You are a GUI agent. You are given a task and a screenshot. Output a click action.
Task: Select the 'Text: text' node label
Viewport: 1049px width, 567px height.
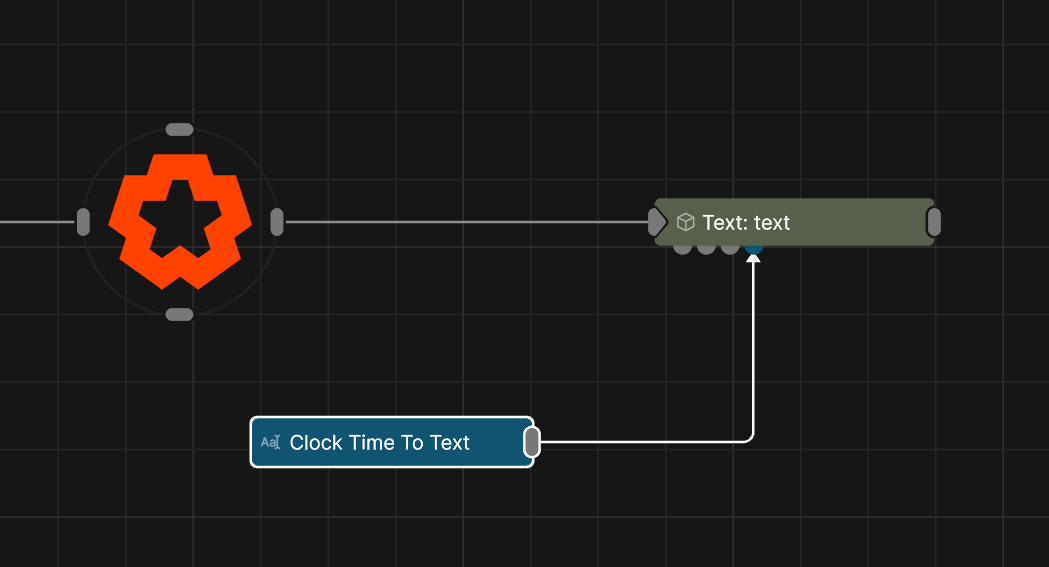[x=746, y=222]
